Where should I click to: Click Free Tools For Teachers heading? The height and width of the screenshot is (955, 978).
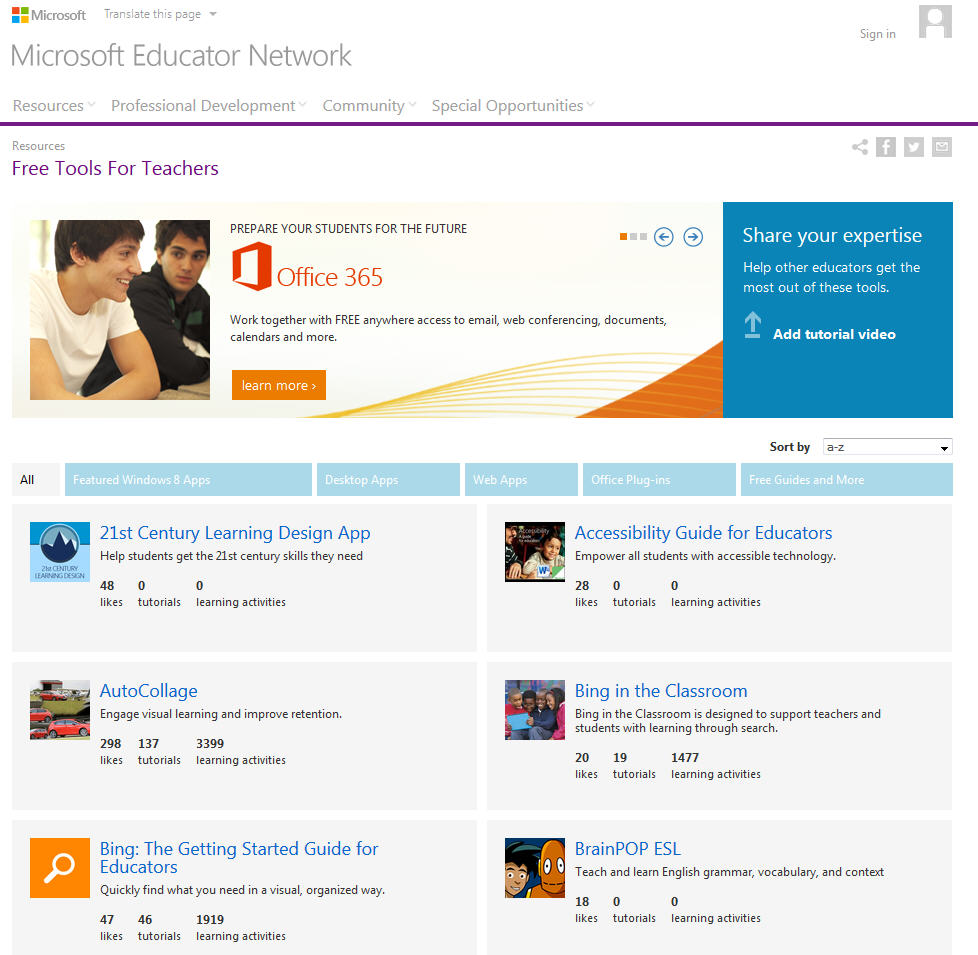115,168
